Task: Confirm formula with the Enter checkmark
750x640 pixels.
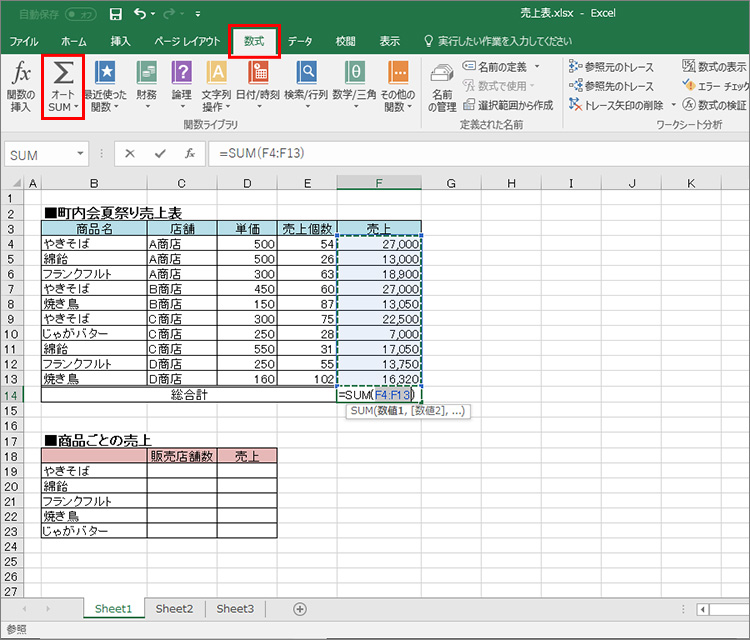Action: click(x=160, y=154)
